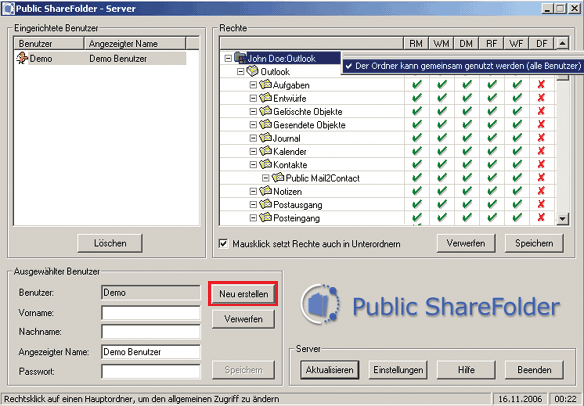This screenshot has width=584, height=406.
Task: Toggle DM right for Gelöschte Objekte
Action: click(x=467, y=111)
